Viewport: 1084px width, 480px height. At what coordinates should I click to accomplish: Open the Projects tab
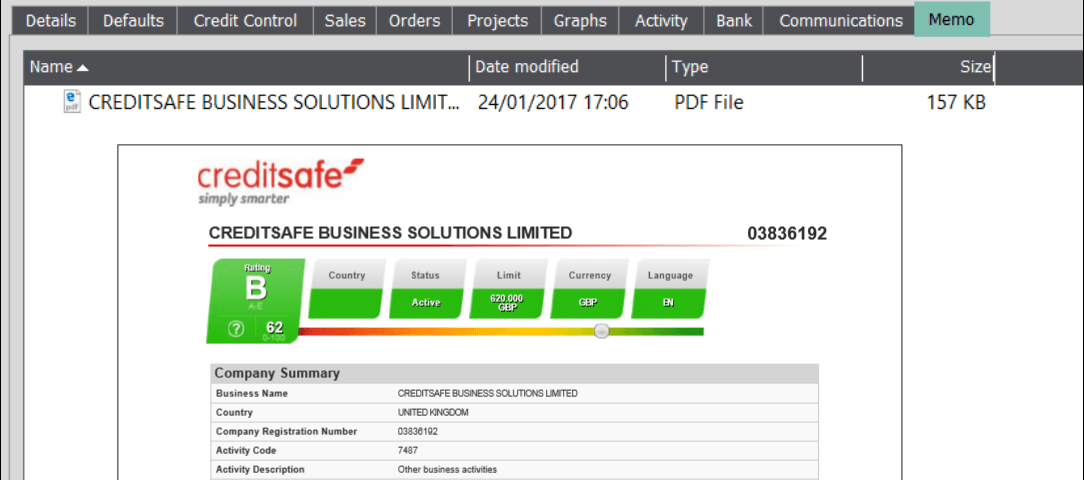[x=498, y=21]
